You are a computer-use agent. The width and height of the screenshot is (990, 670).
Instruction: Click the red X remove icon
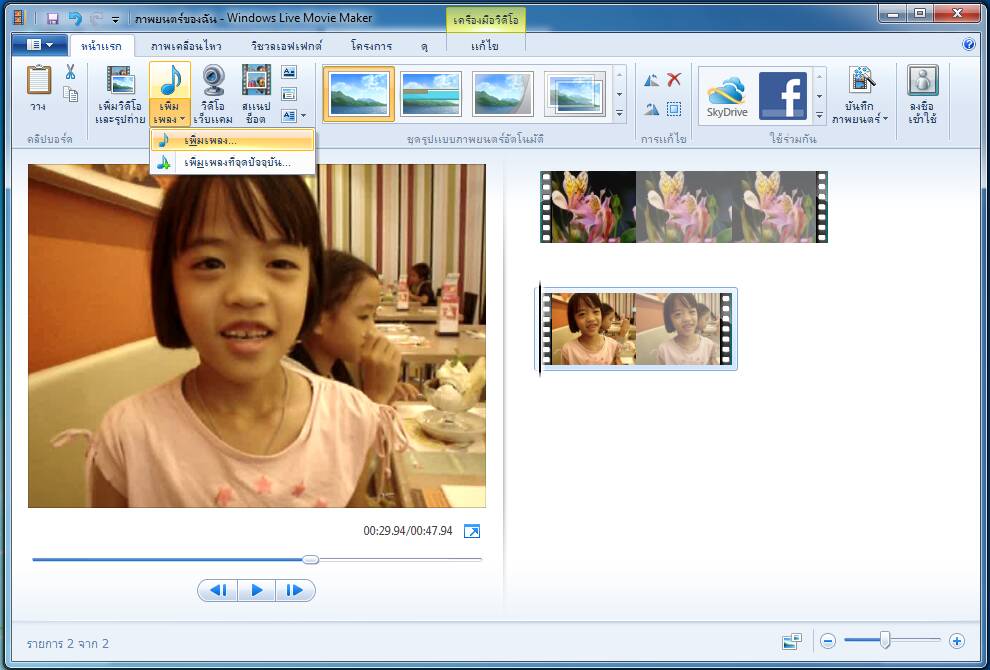[674, 80]
